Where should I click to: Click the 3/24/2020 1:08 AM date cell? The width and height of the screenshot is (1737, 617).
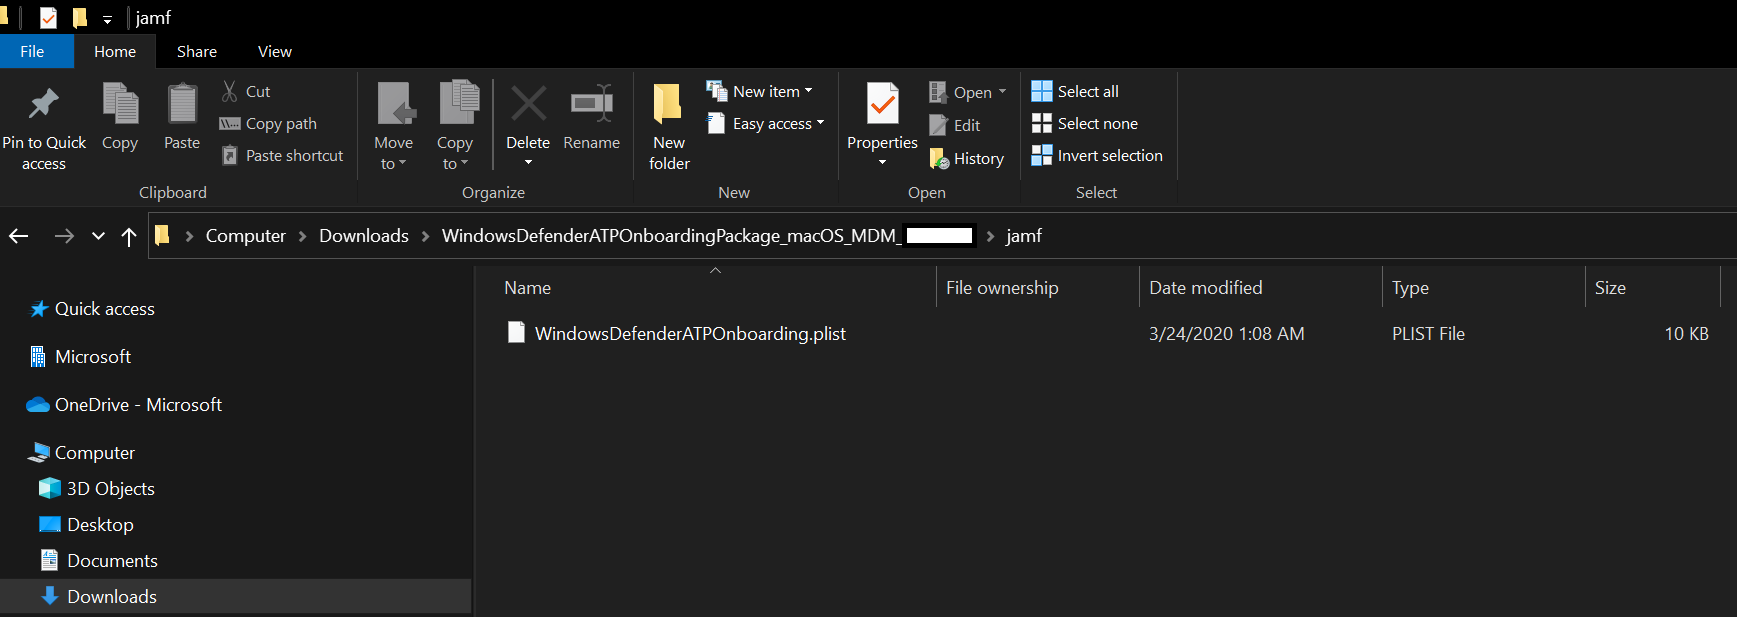tap(1226, 334)
